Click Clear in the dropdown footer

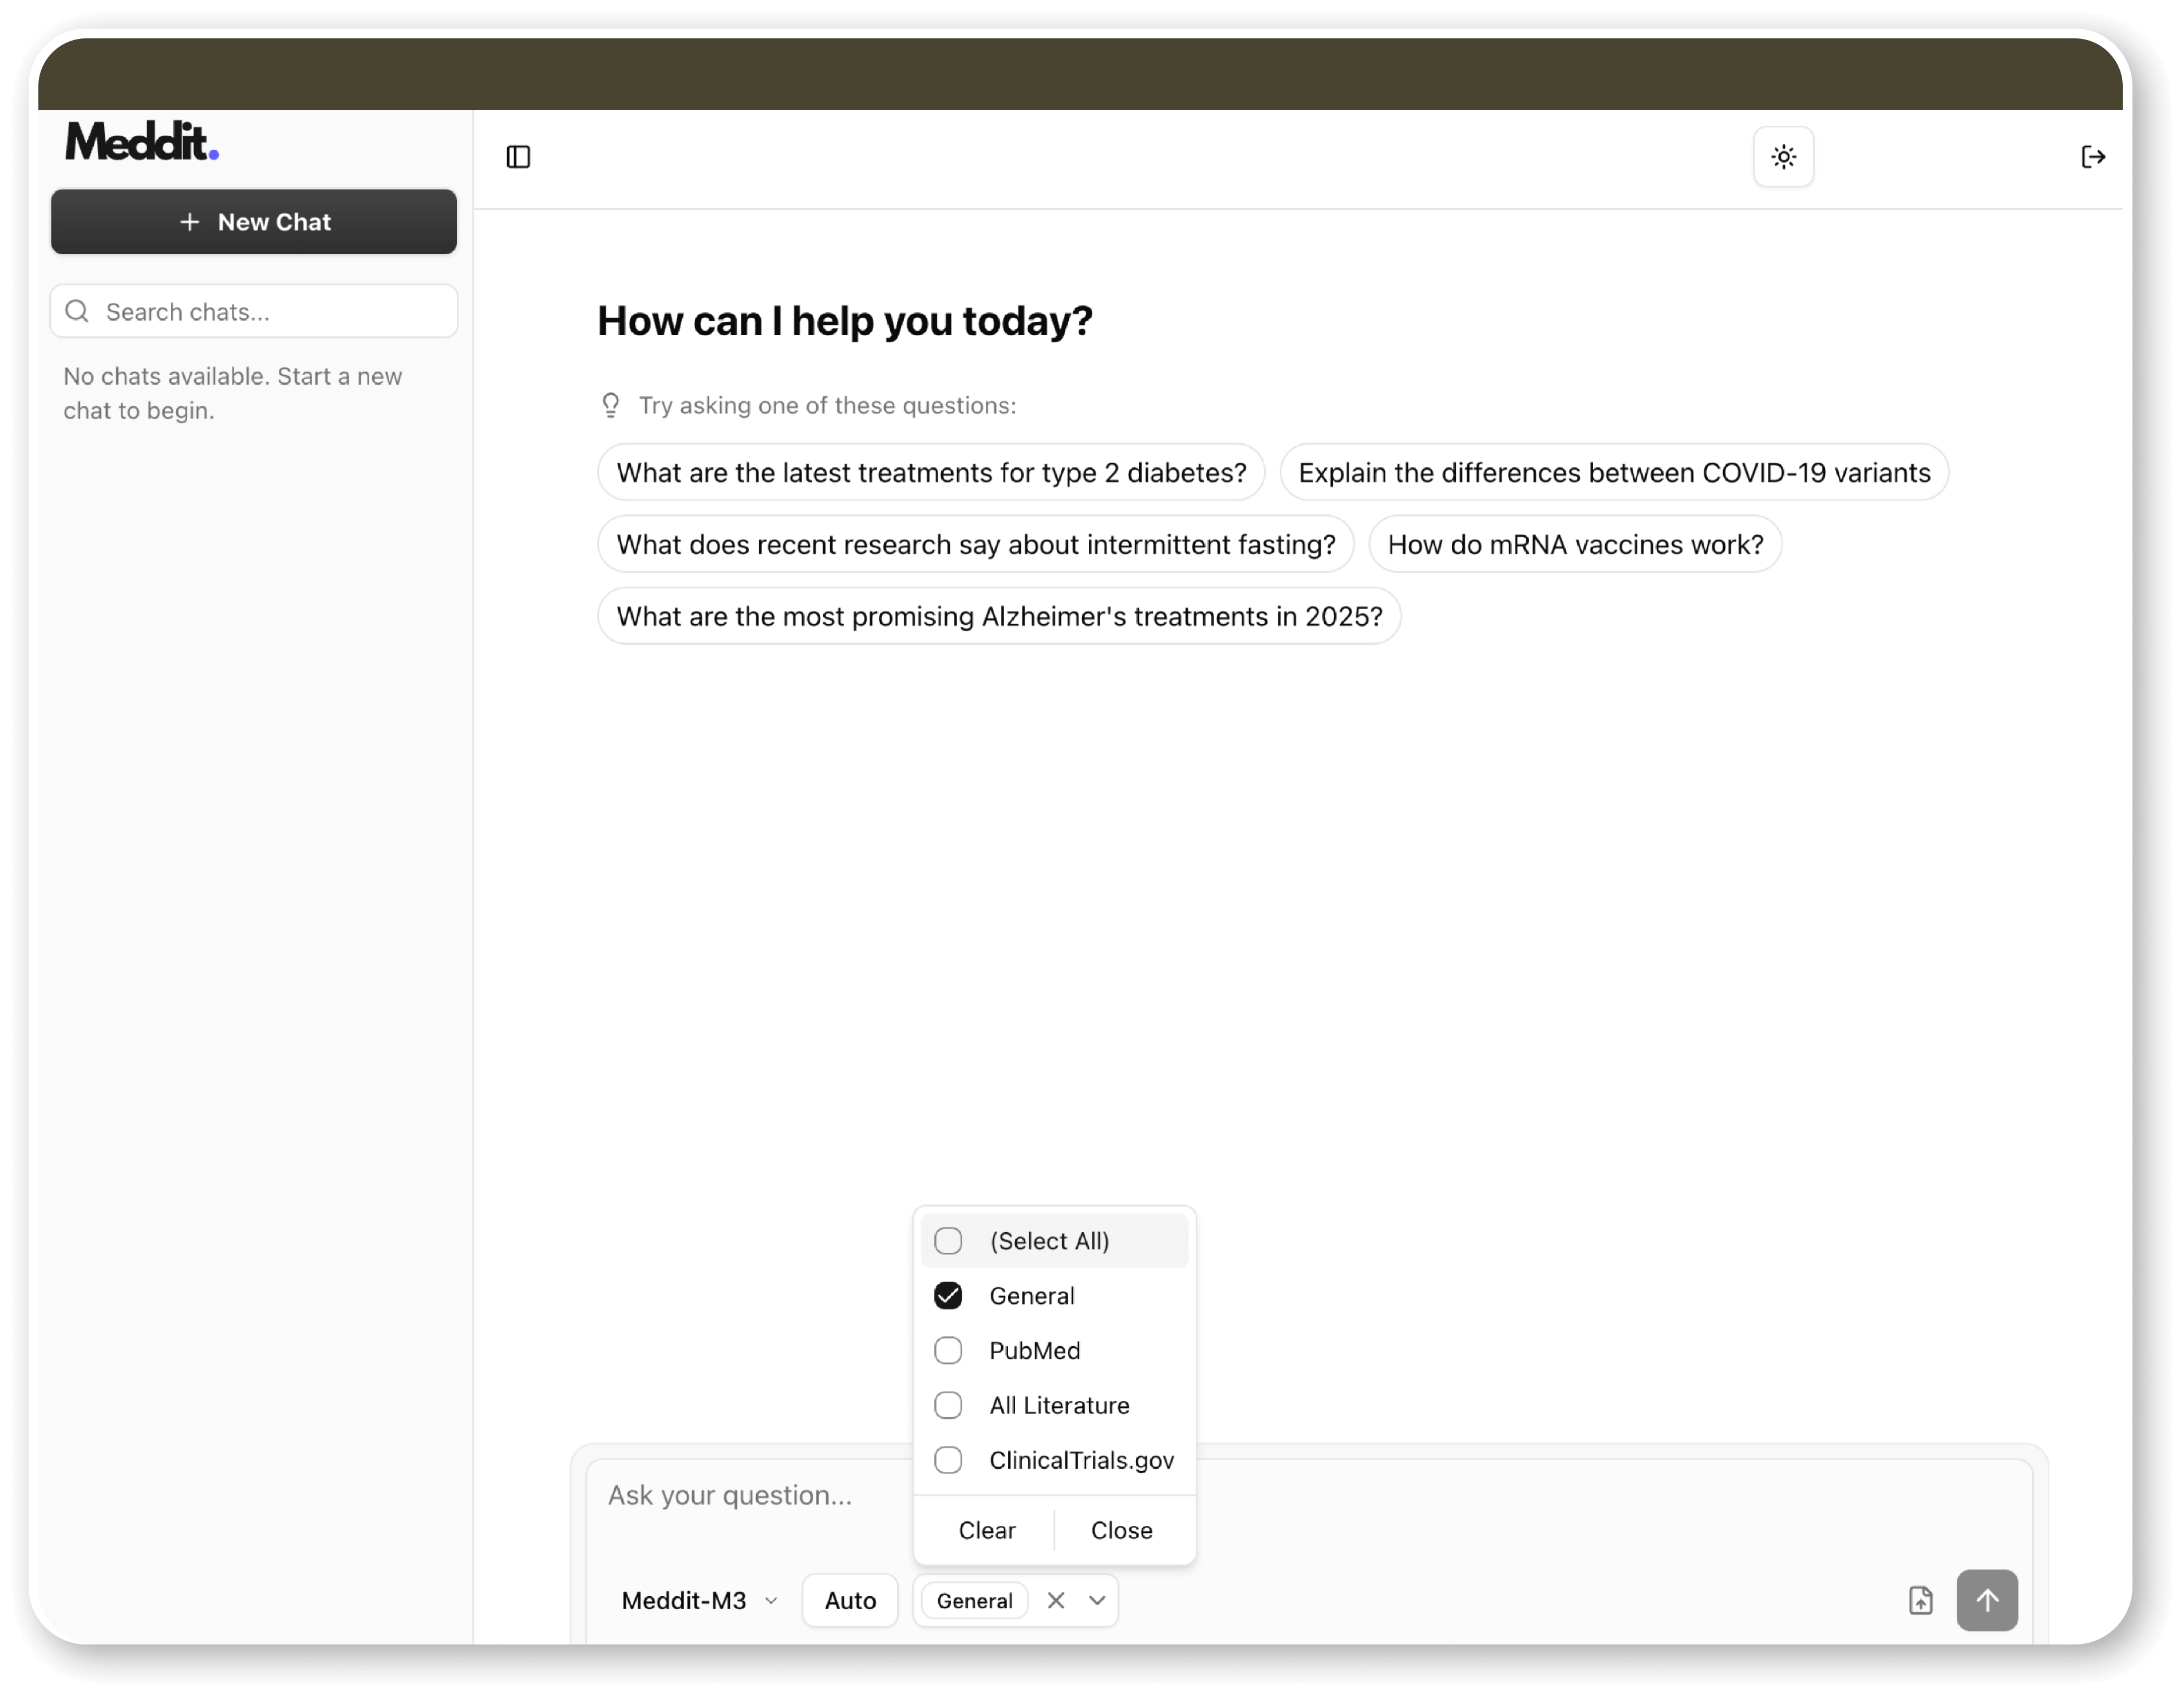click(x=986, y=1530)
